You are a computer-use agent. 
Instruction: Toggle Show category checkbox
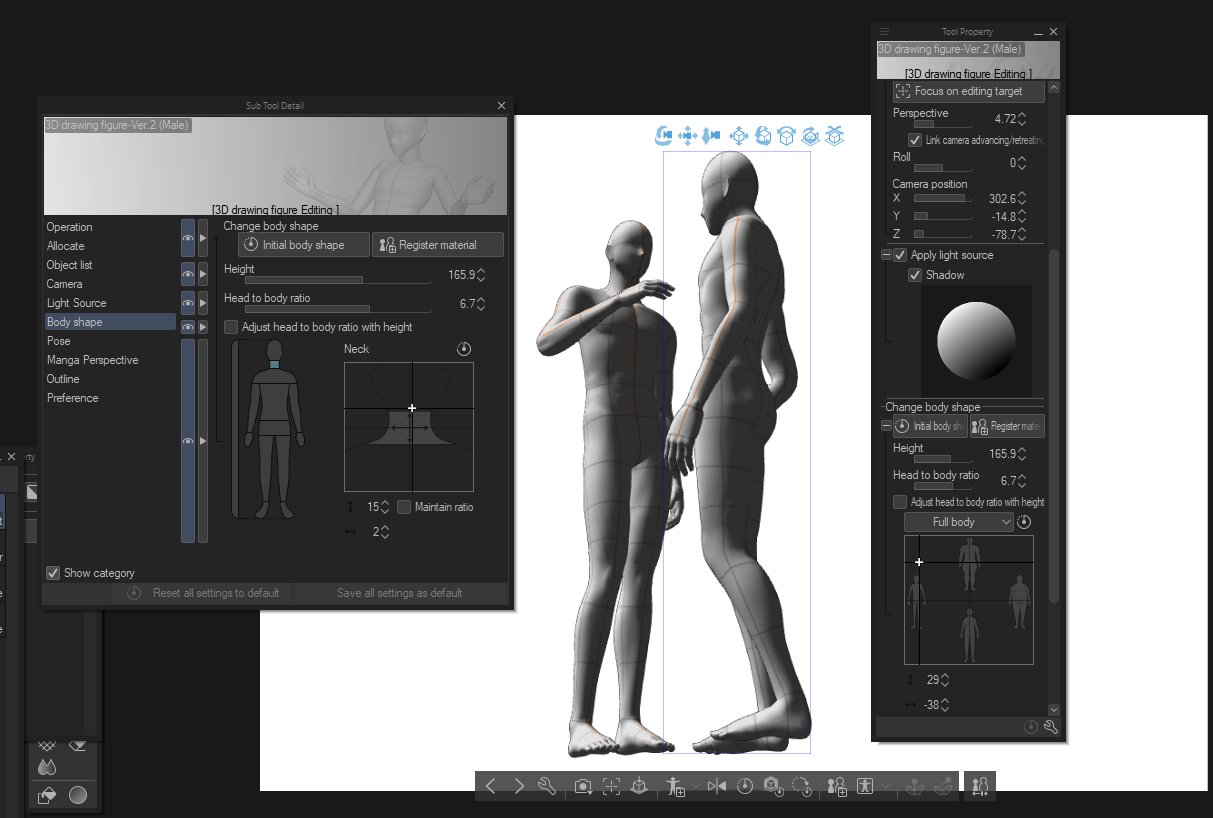(x=53, y=573)
